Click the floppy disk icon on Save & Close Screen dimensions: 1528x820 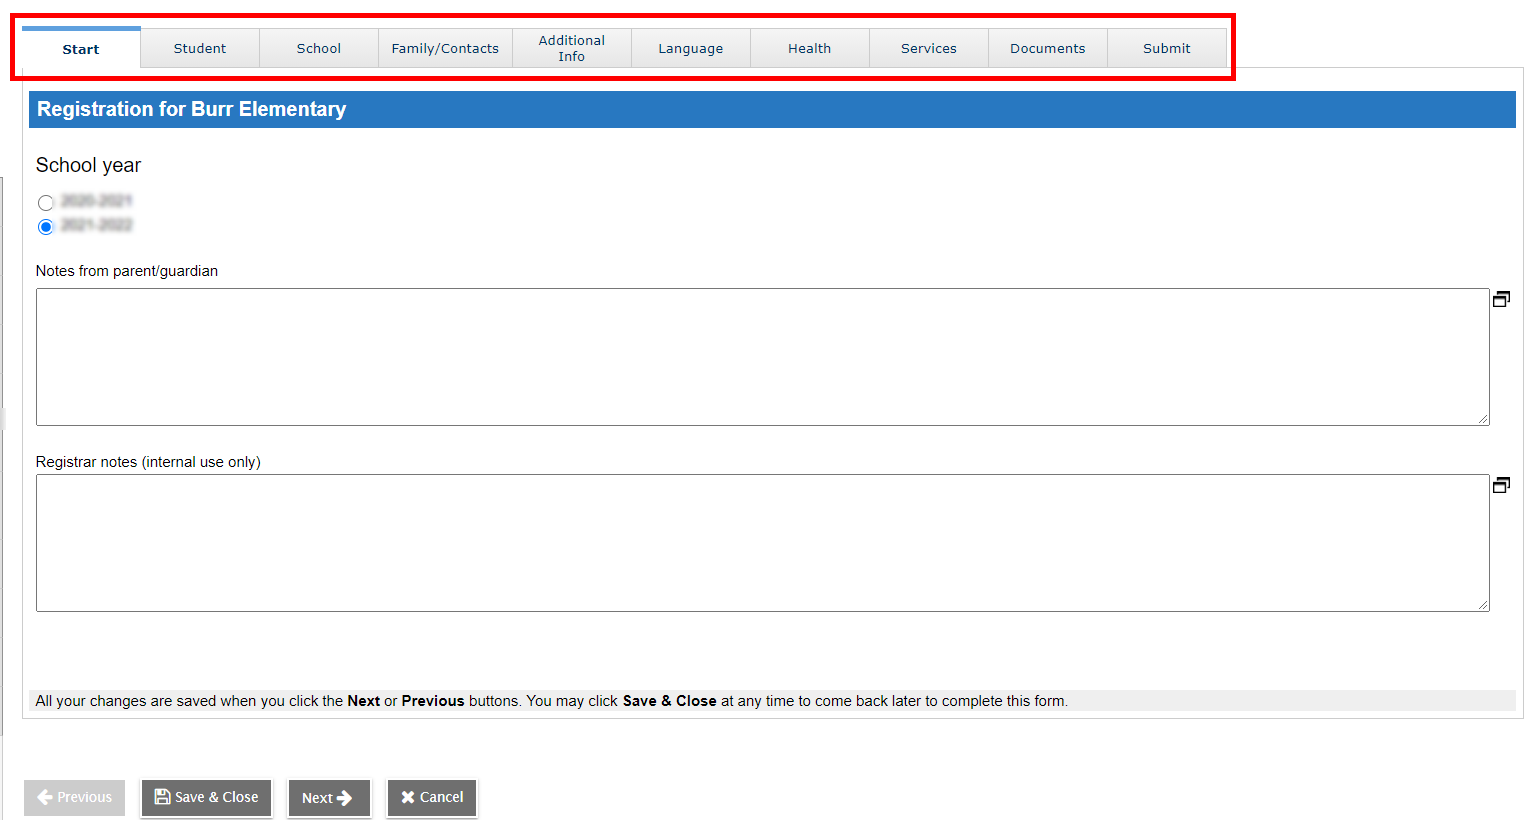pyautogui.click(x=163, y=797)
